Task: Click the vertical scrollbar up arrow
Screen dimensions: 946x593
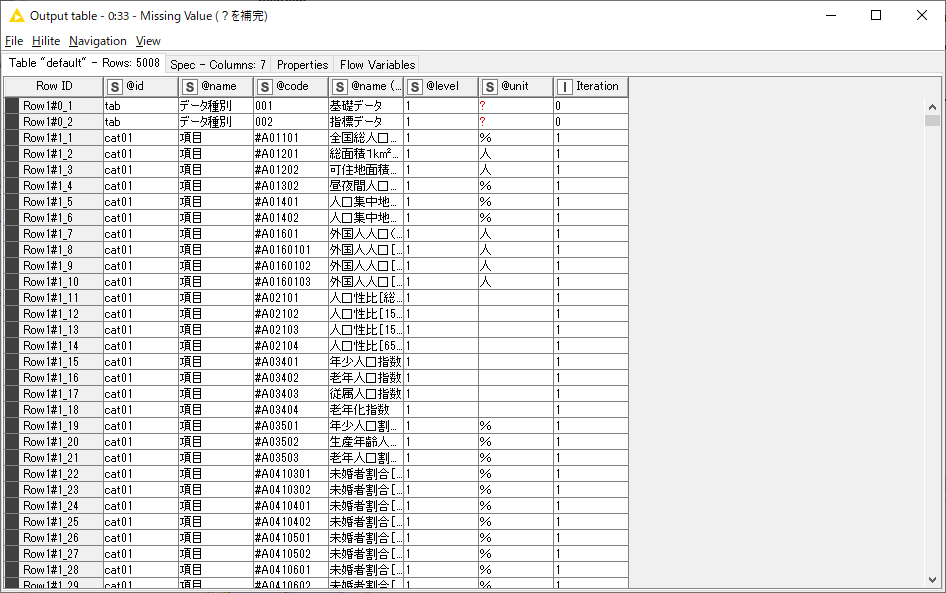Action: point(932,107)
